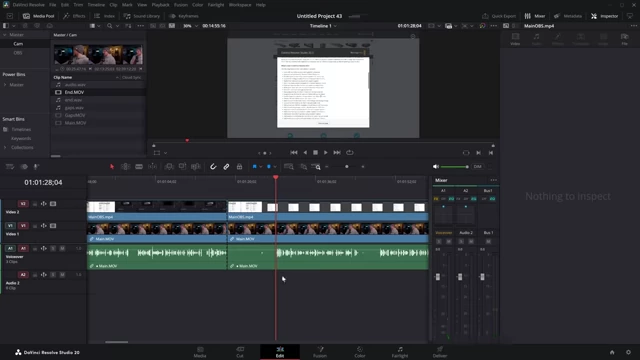Image resolution: width=640 pixels, height=360 pixels.
Task: Adjust the green viewer volume slider
Action: 454,167
